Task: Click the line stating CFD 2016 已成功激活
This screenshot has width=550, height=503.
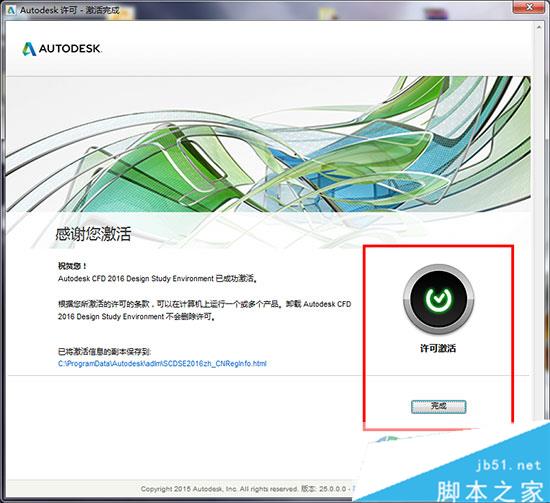Action: click(x=157, y=279)
